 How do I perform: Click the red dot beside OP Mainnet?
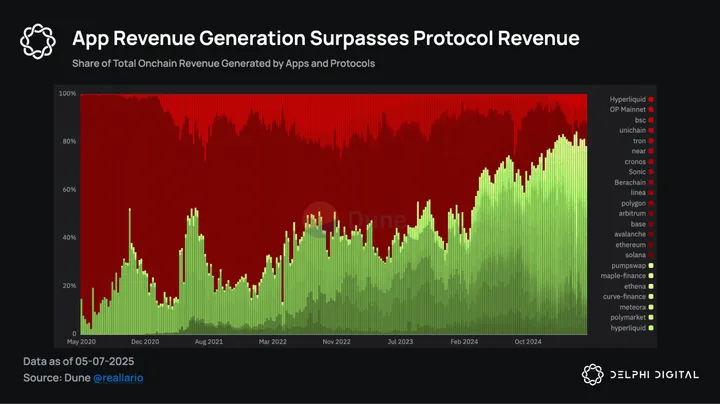point(653,110)
